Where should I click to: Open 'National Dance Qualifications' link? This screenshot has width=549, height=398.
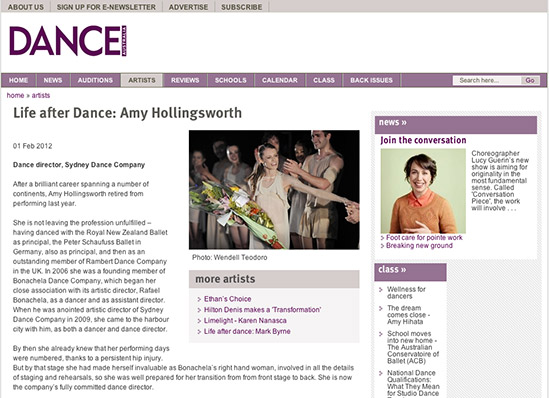point(413,383)
